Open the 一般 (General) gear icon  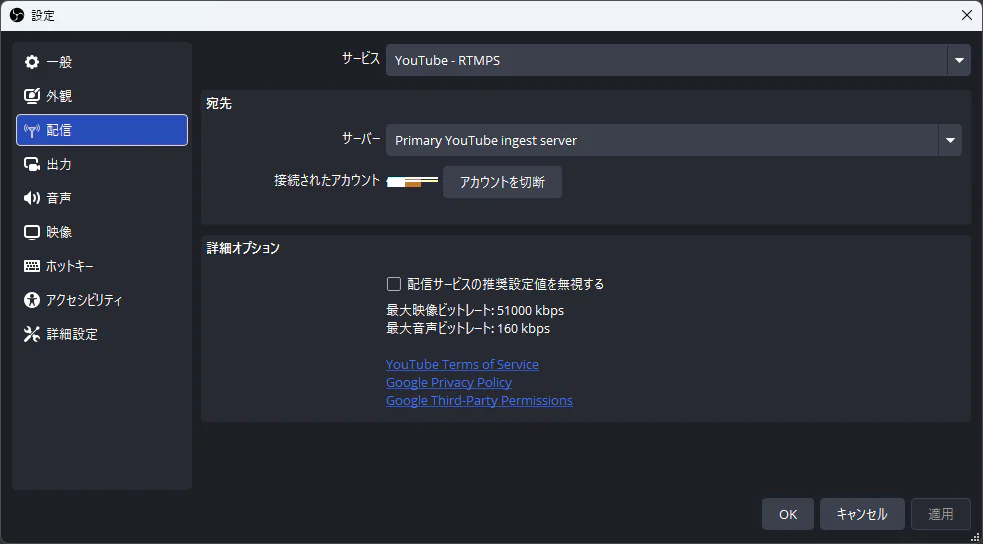point(32,62)
